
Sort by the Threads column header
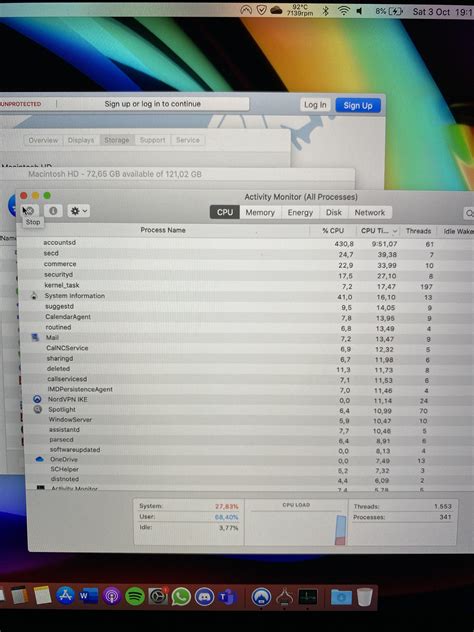tap(418, 231)
